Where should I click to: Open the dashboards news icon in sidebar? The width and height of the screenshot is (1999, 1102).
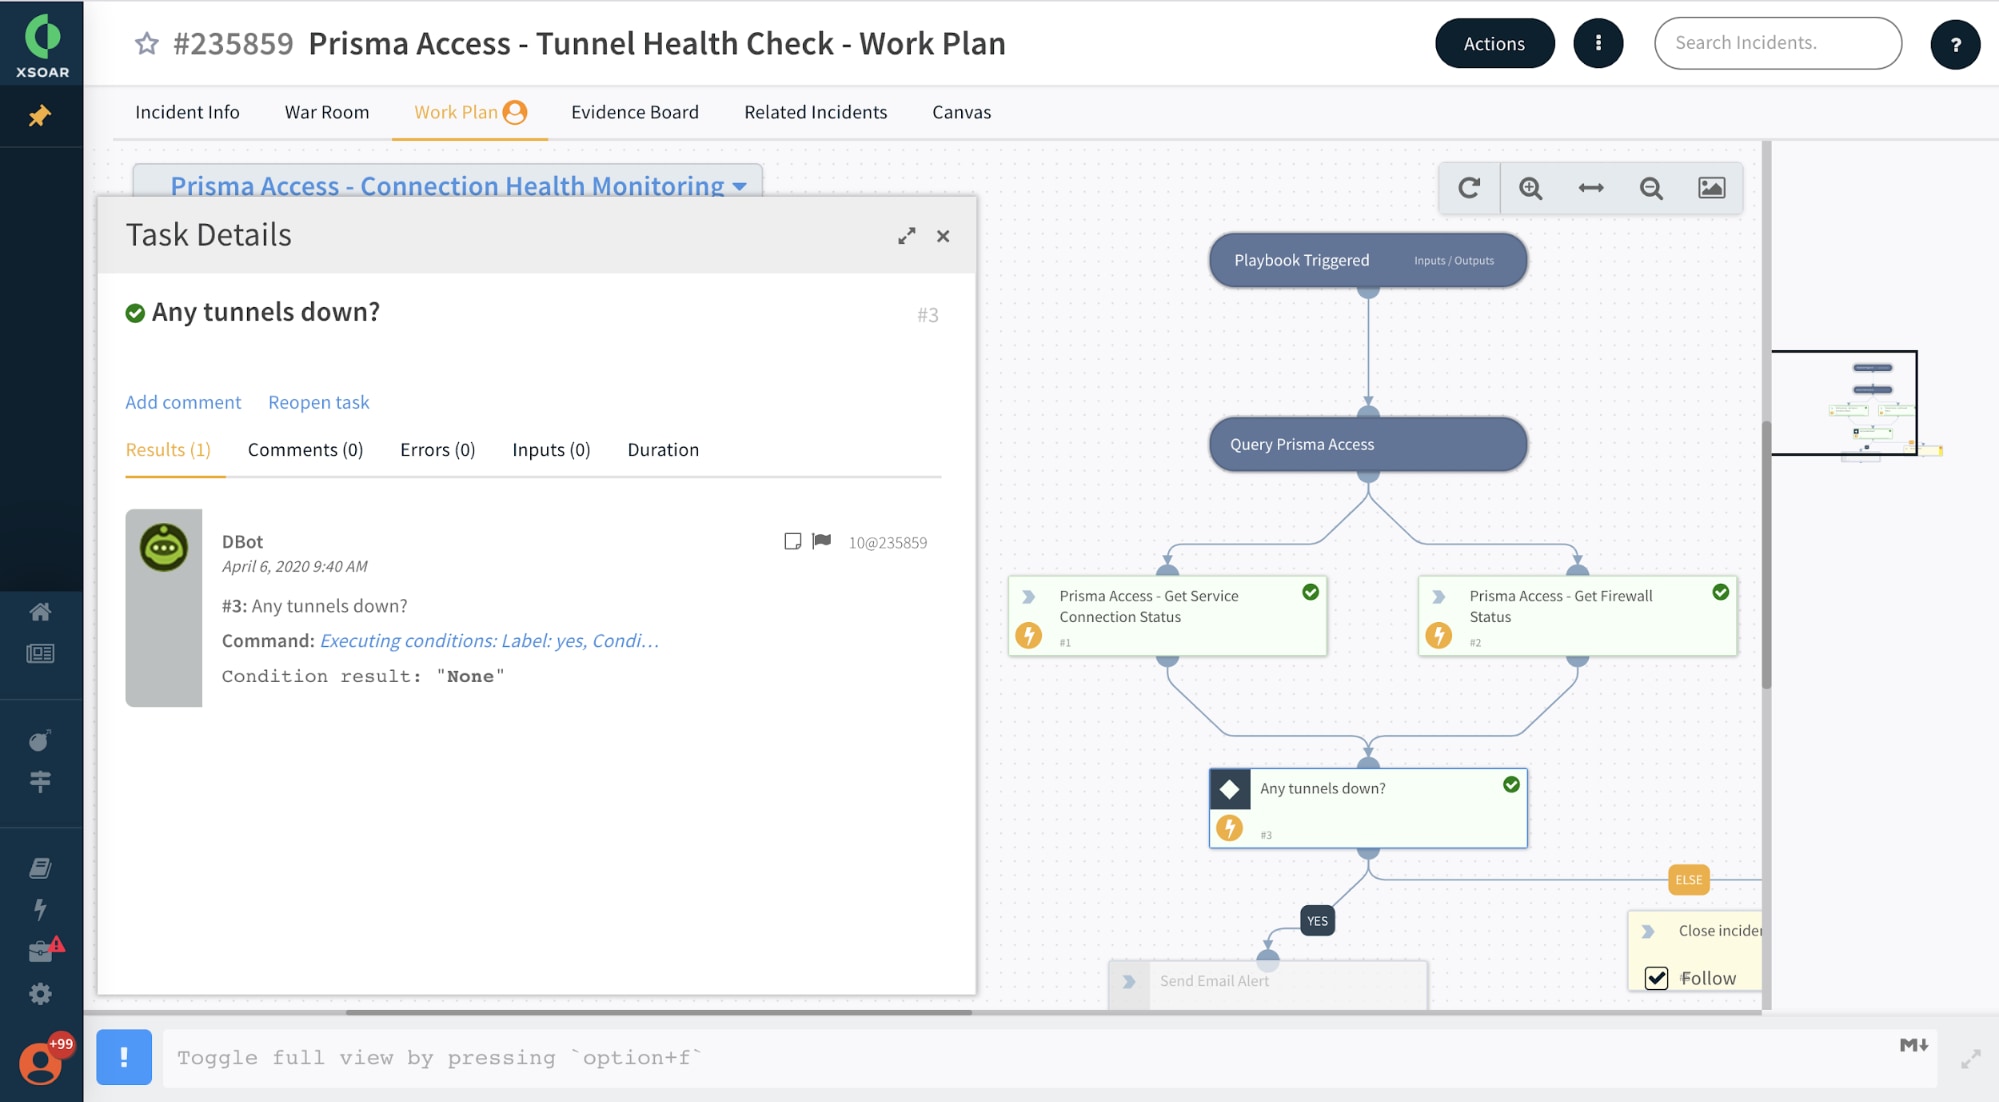pyautogui.click(x=40, y=654)
